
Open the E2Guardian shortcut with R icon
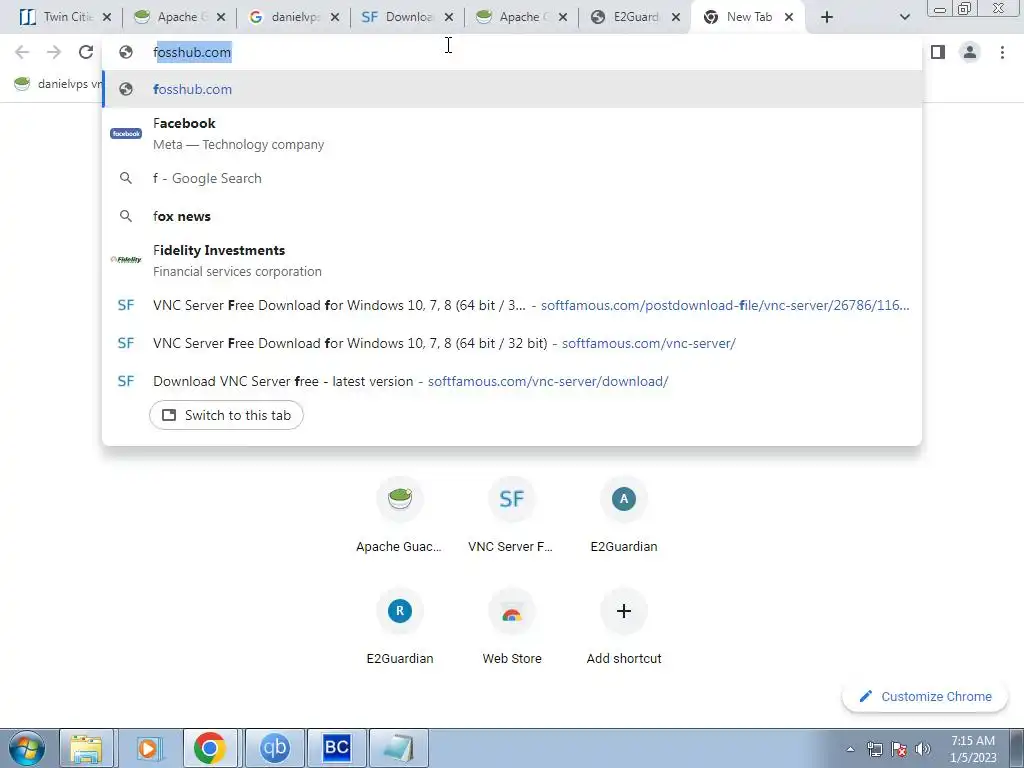(399, 628)
